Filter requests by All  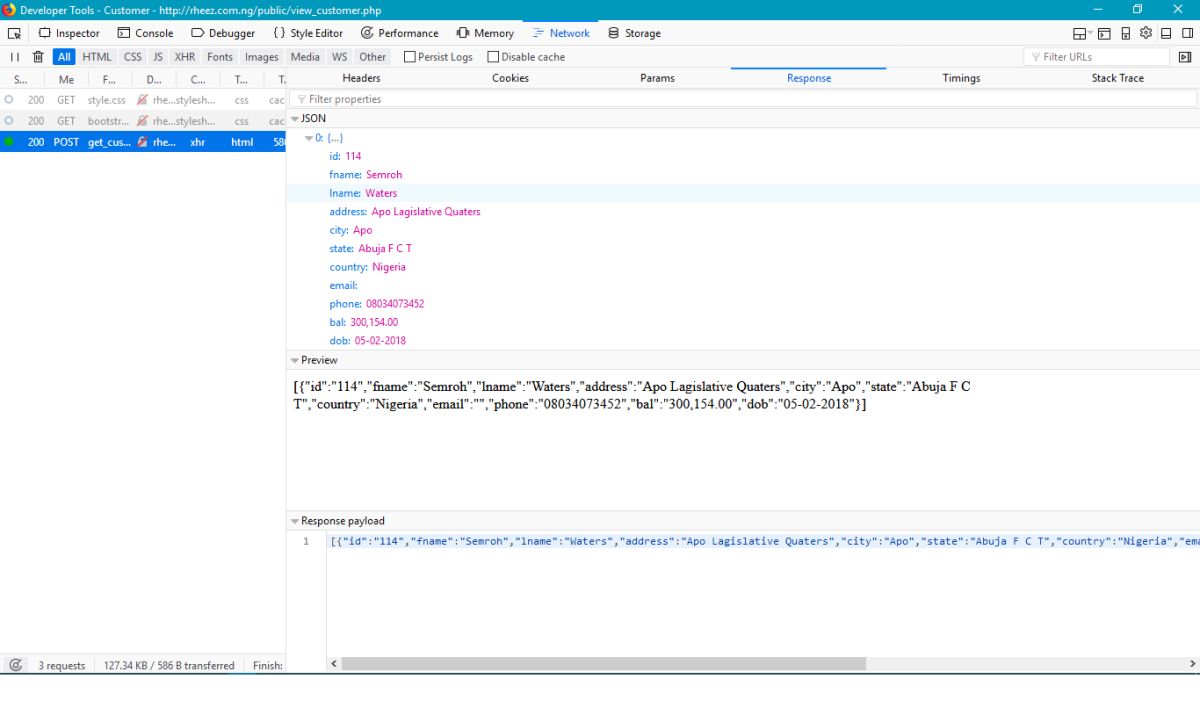pyautogui.click(x=64, y=57)
